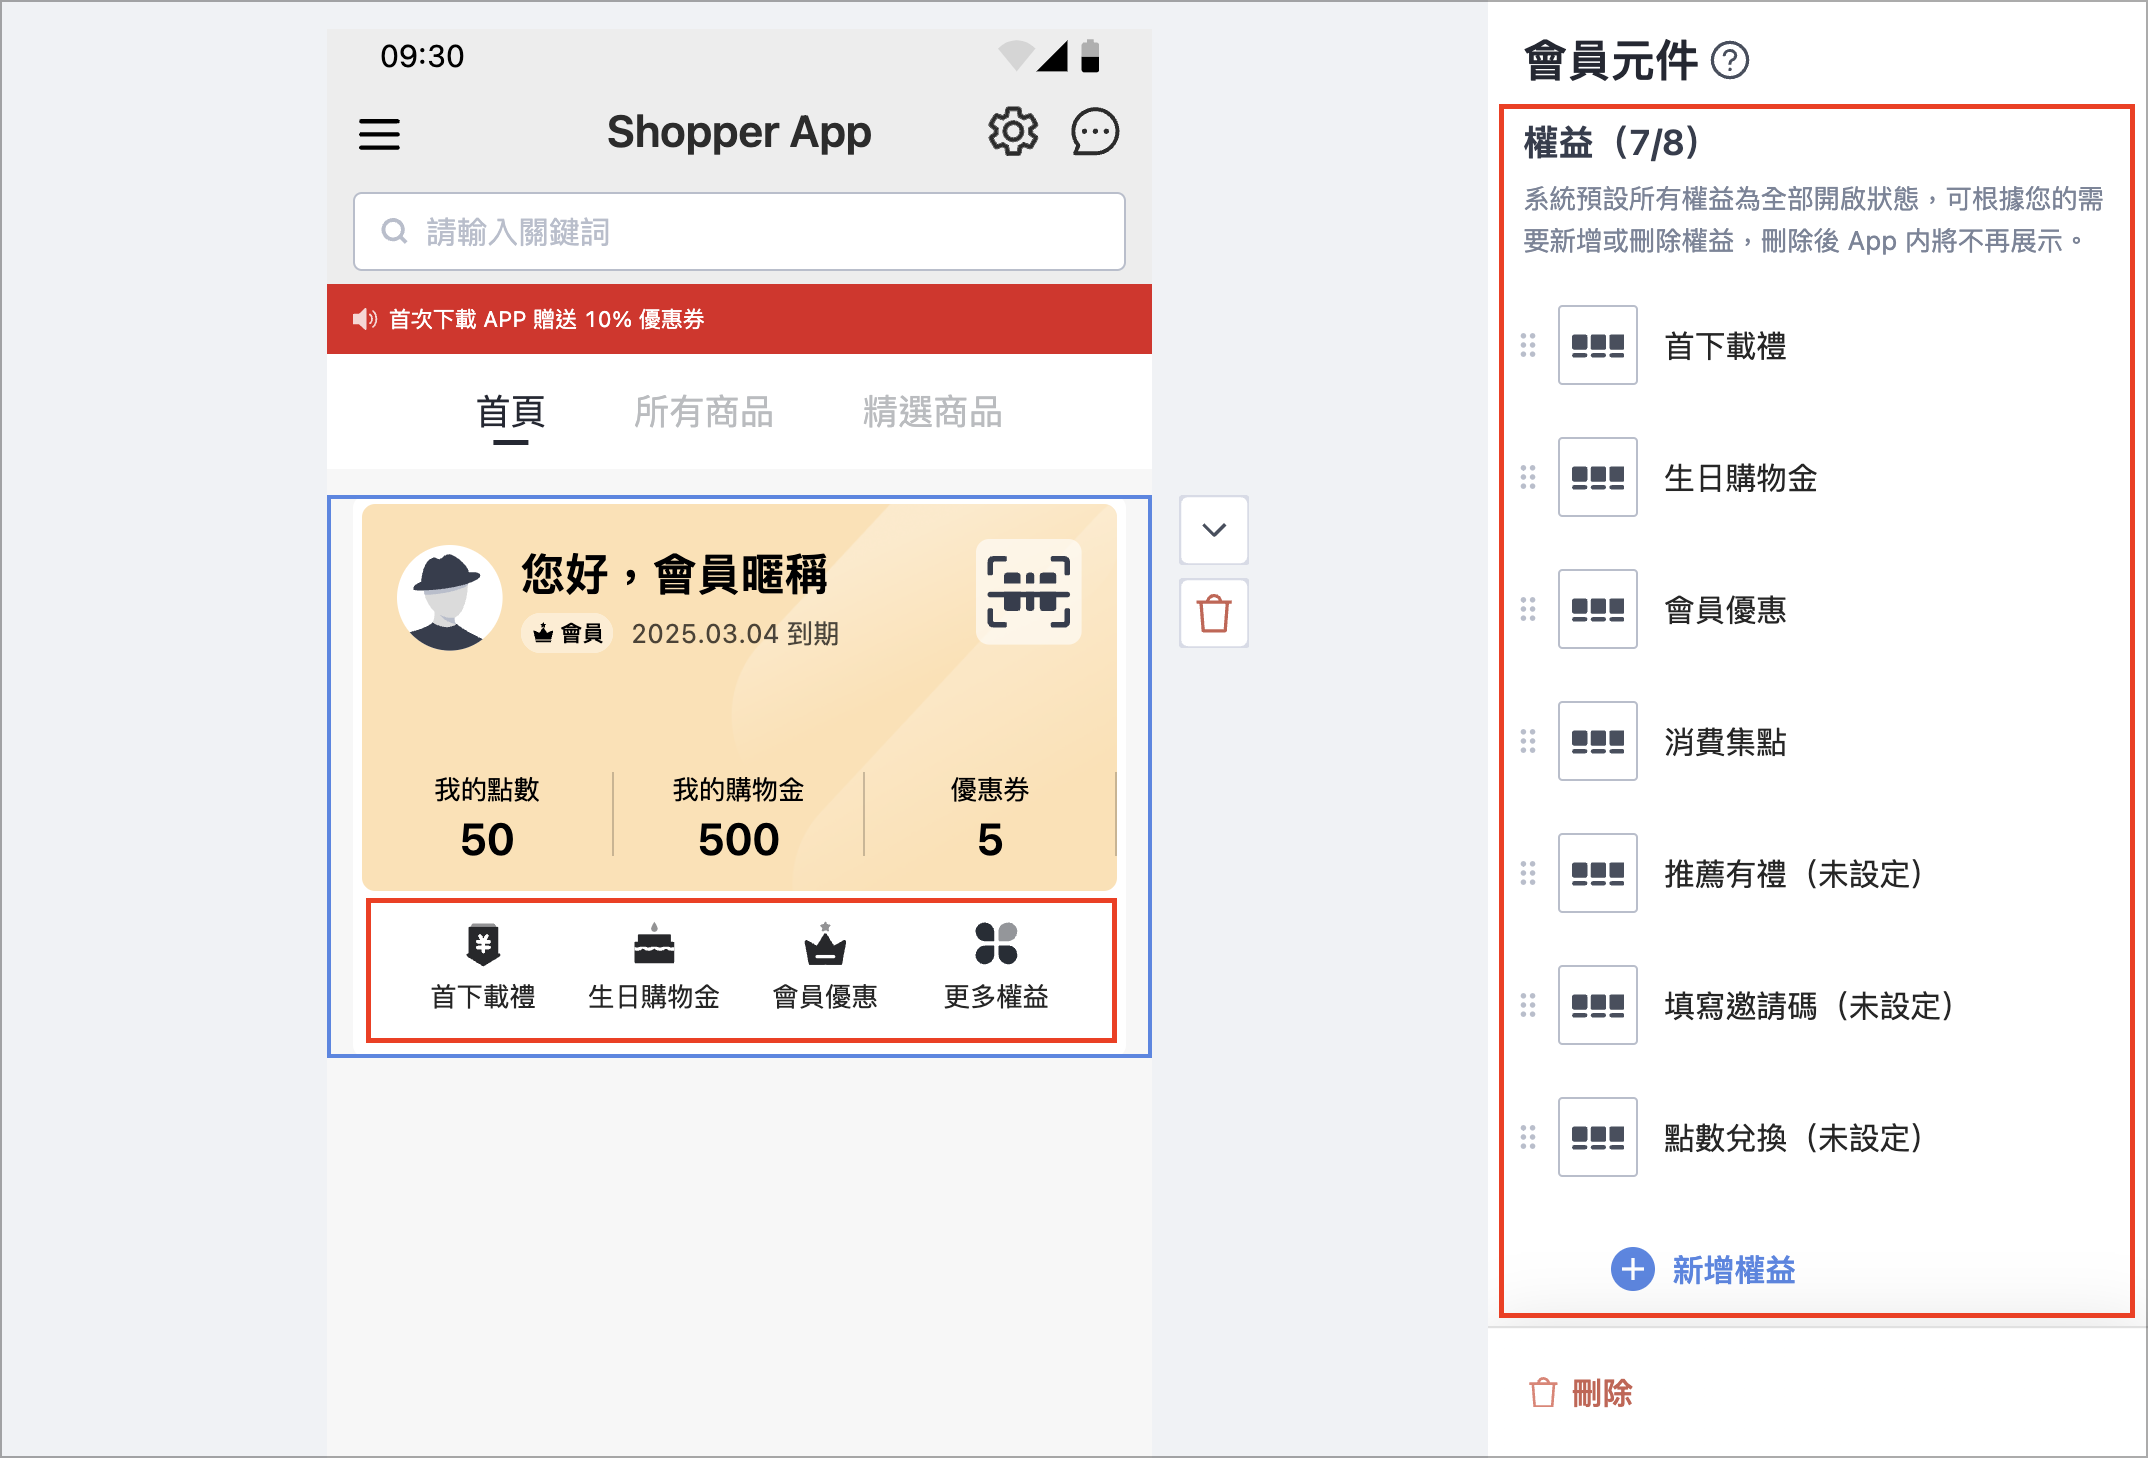Tap the 生日購物金 cake icon
The width and height of the screenshot is (2148, 1458).
(654, 944)
